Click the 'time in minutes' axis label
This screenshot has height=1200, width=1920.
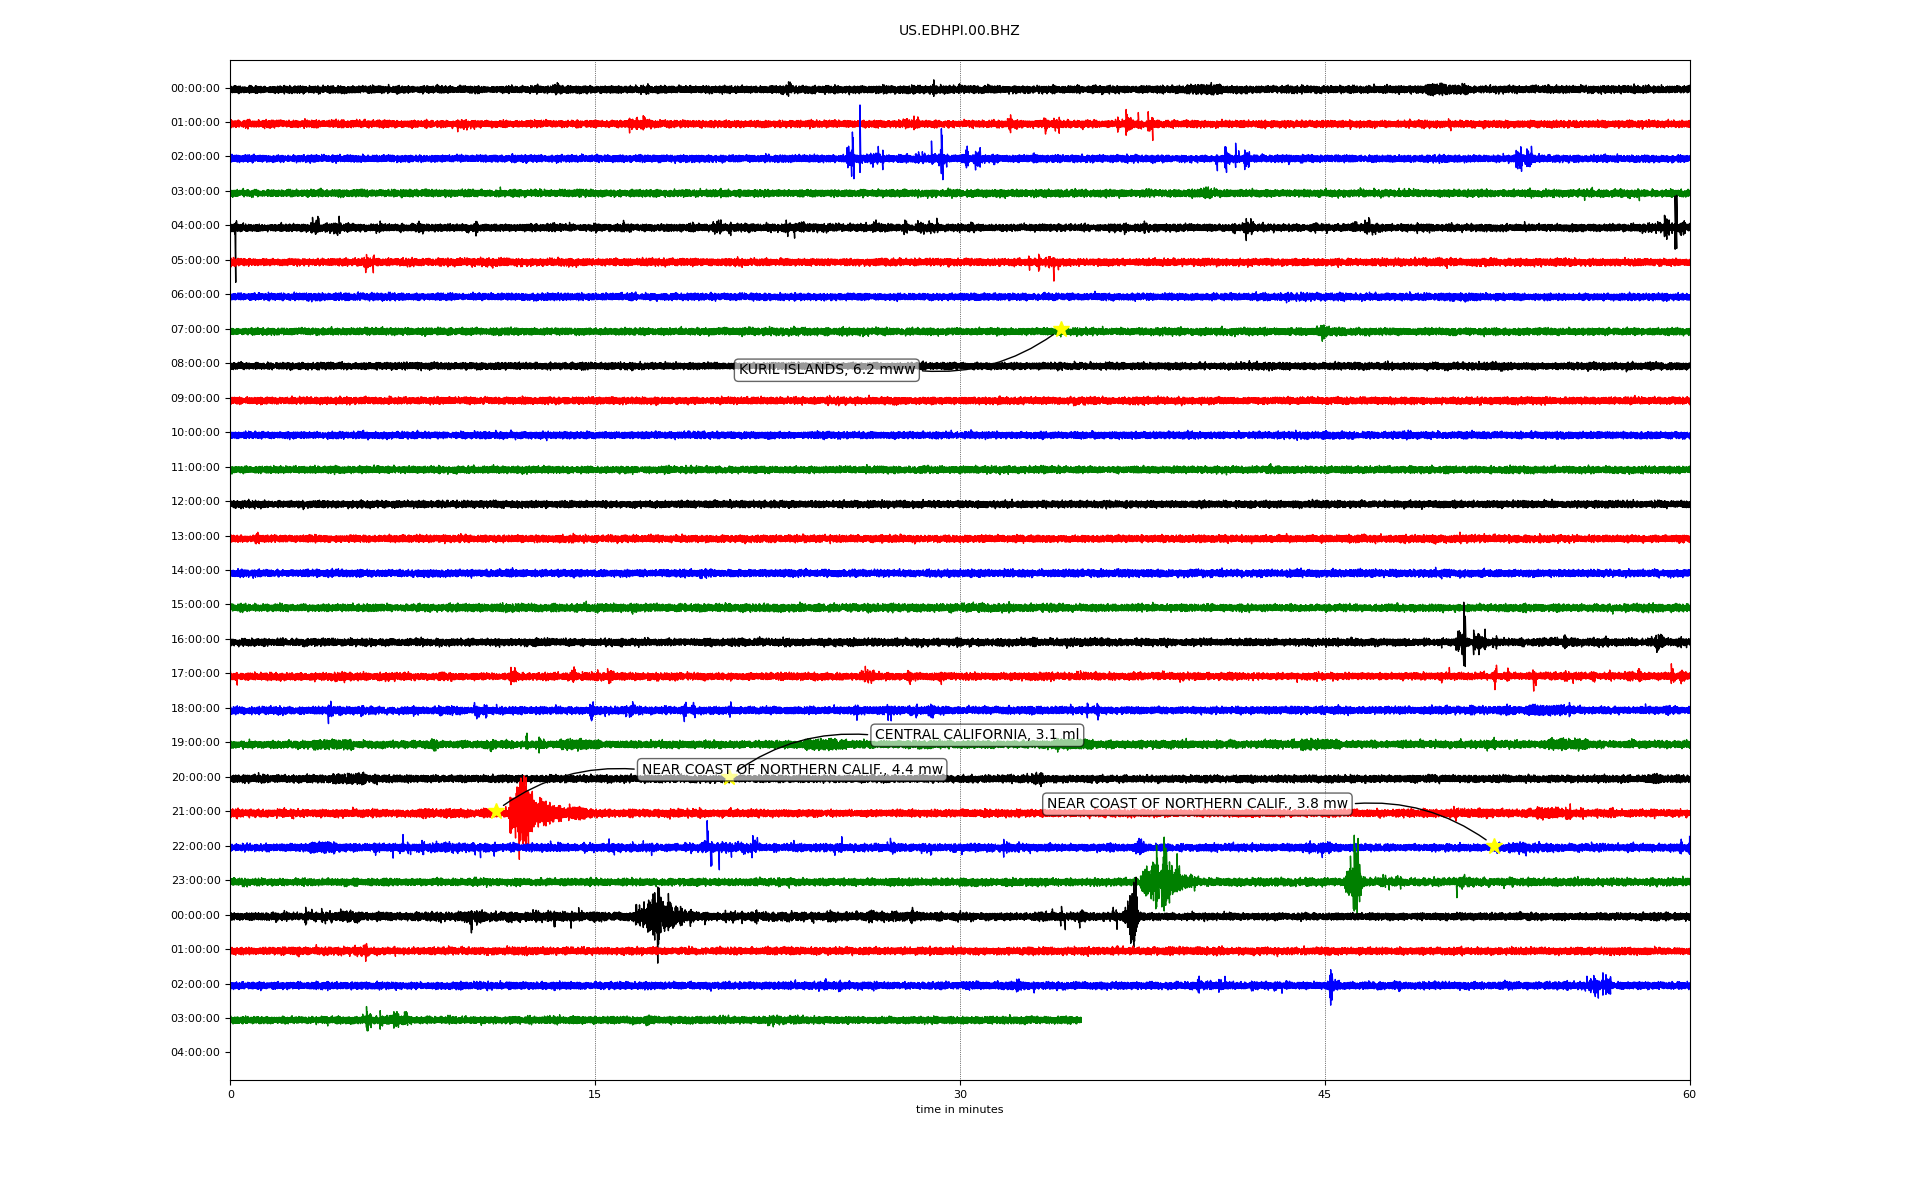[x=959, y=1110]
